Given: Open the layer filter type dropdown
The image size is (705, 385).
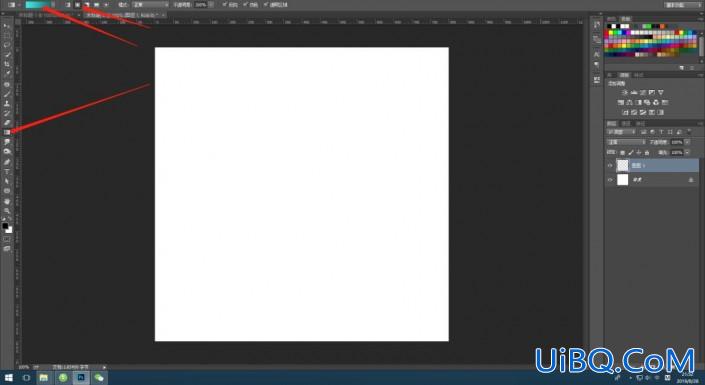Looking at the screenshot, I should point(621,132).
